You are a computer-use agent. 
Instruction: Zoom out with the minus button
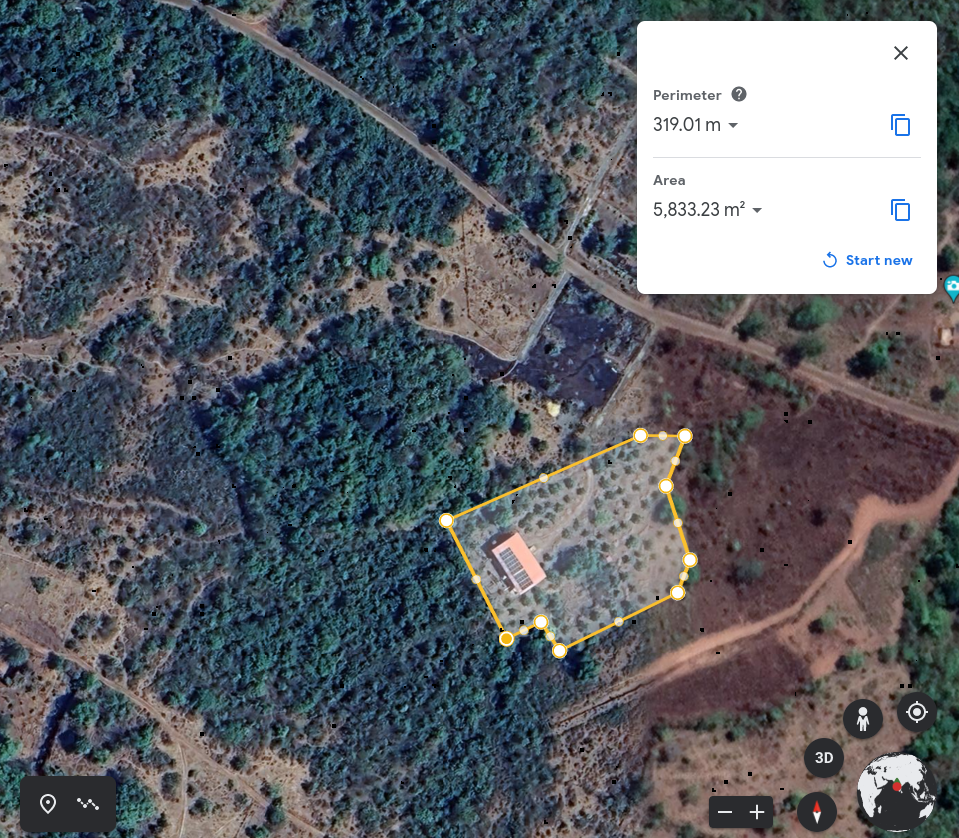(725, 812)
